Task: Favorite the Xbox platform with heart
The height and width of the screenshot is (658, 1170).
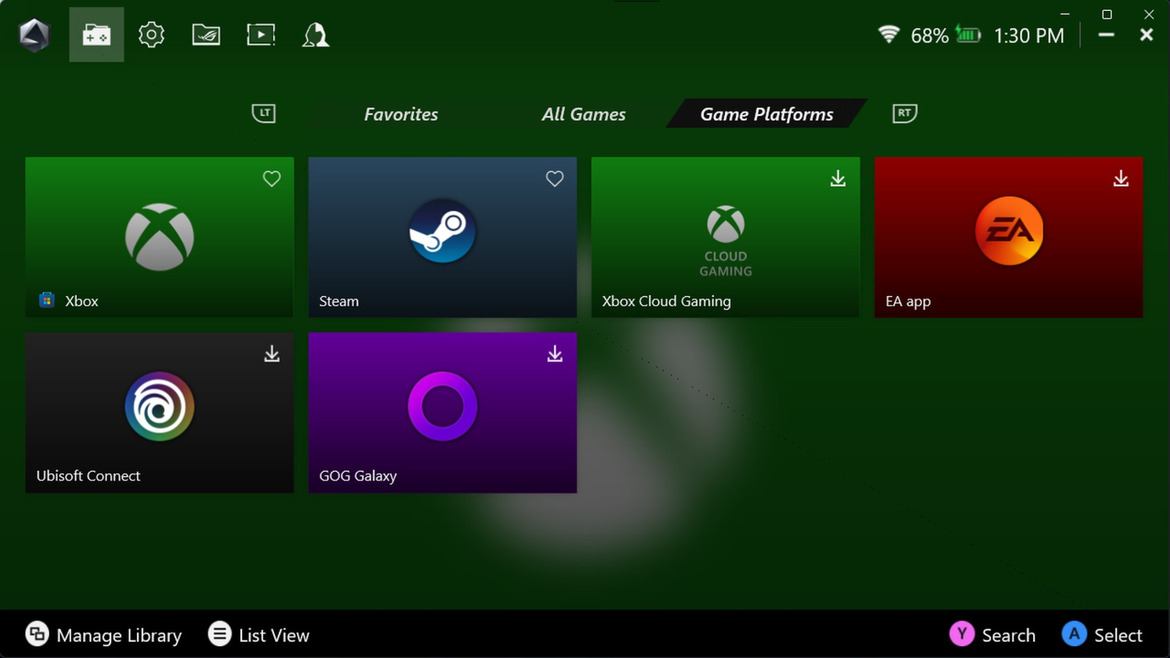Action: [x=272, y=178]
